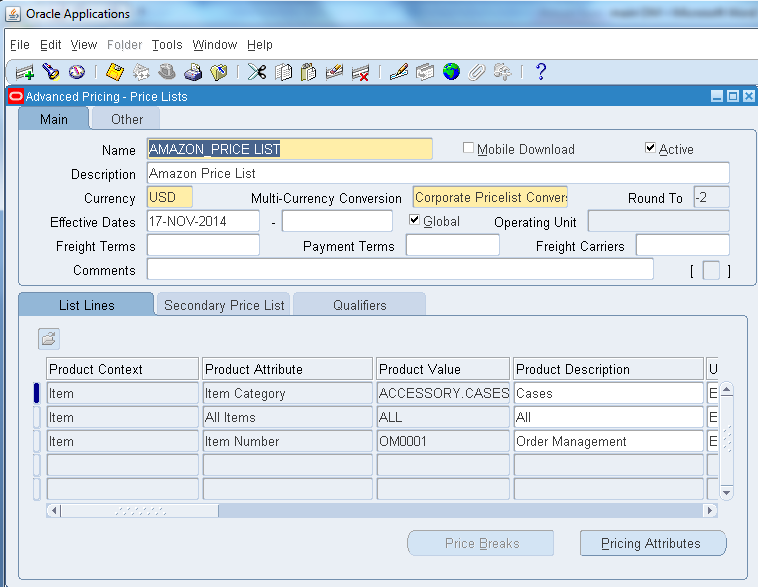This screenshot has width=758, height=587.
Task: Click the folder icon above the List Lines table
Action: (x=49, y=338)
